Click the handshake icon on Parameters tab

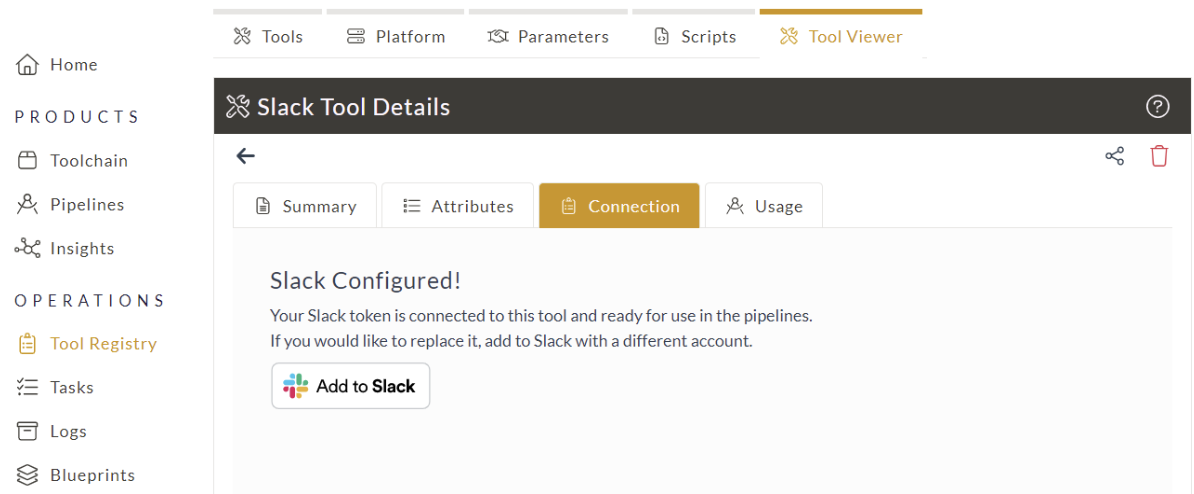pos(498,37)
